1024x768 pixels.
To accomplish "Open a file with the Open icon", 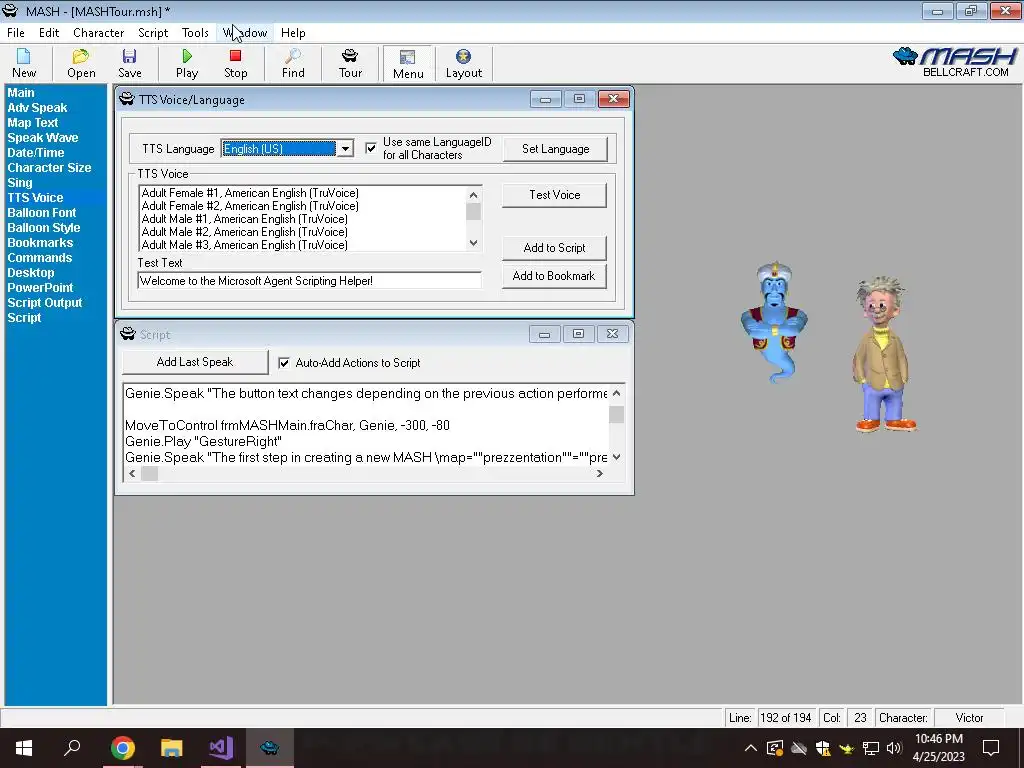I will pos(81,63).
